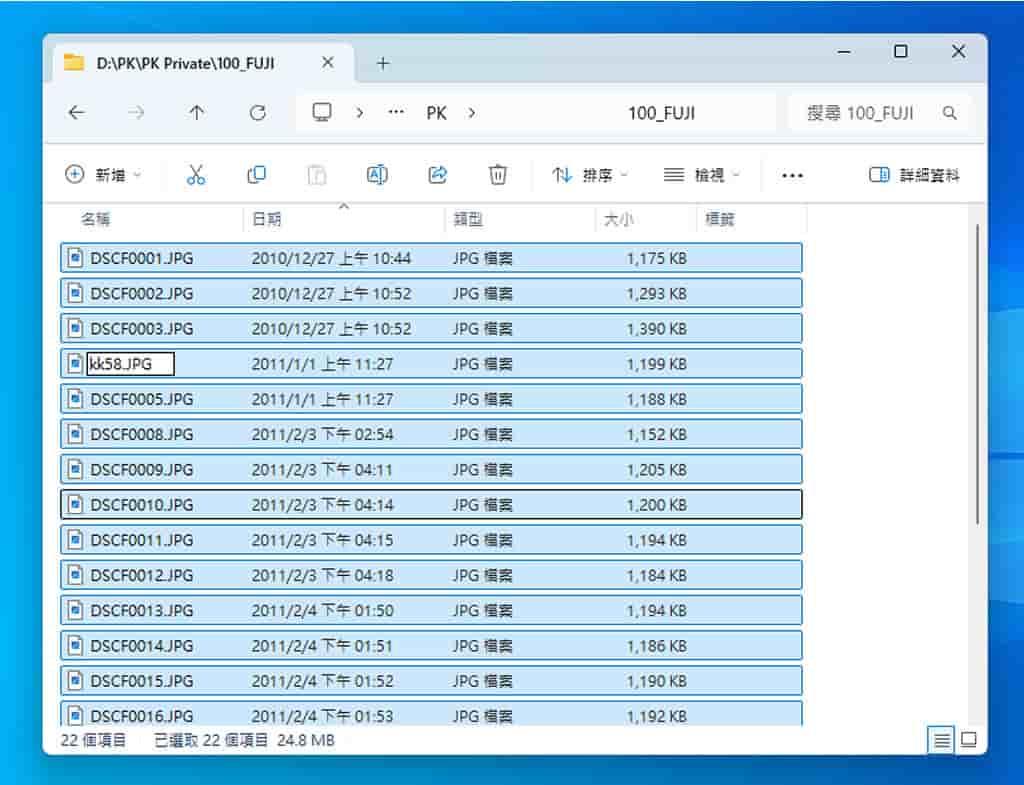The height and width of the screenshot is (785, 1024).
Task: Open the 檢視 (View) dropdown
Action: coord(703,175)
